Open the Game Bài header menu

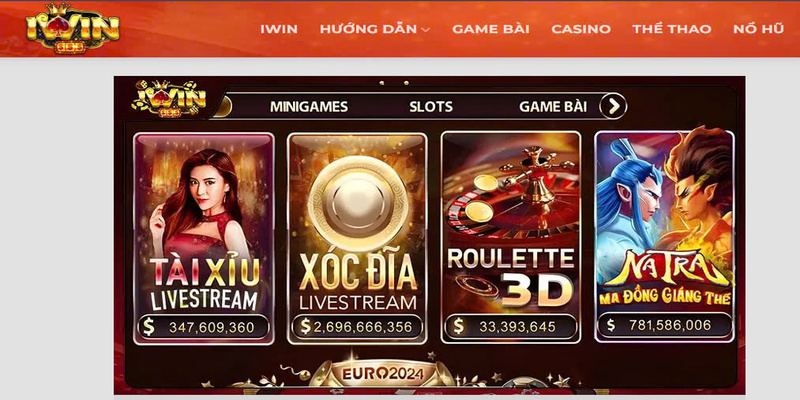tap(490, 29)
